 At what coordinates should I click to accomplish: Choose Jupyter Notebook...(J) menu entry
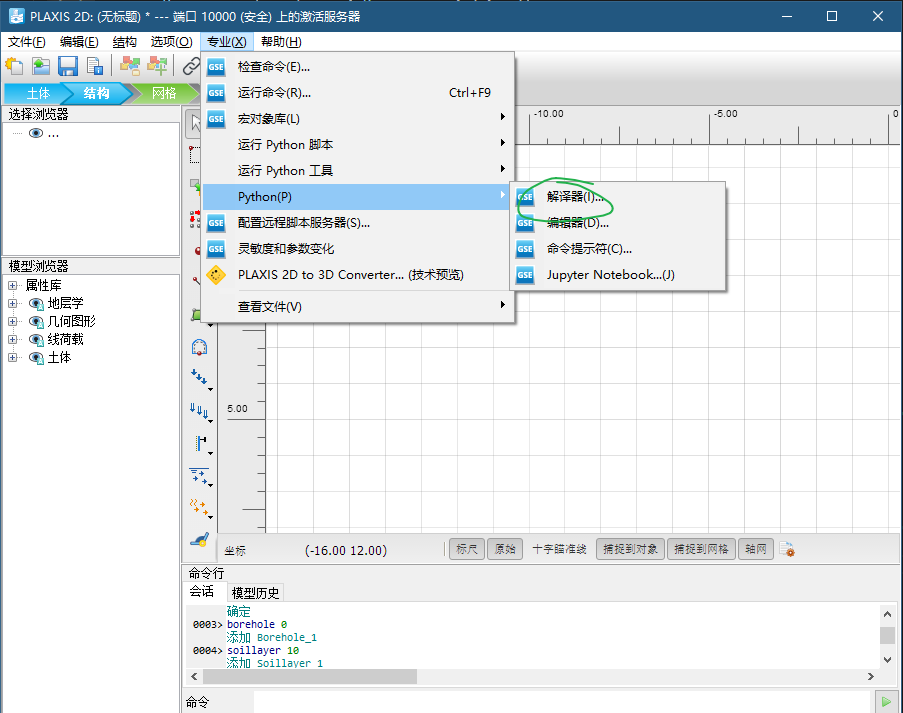(x=617, y=275)
